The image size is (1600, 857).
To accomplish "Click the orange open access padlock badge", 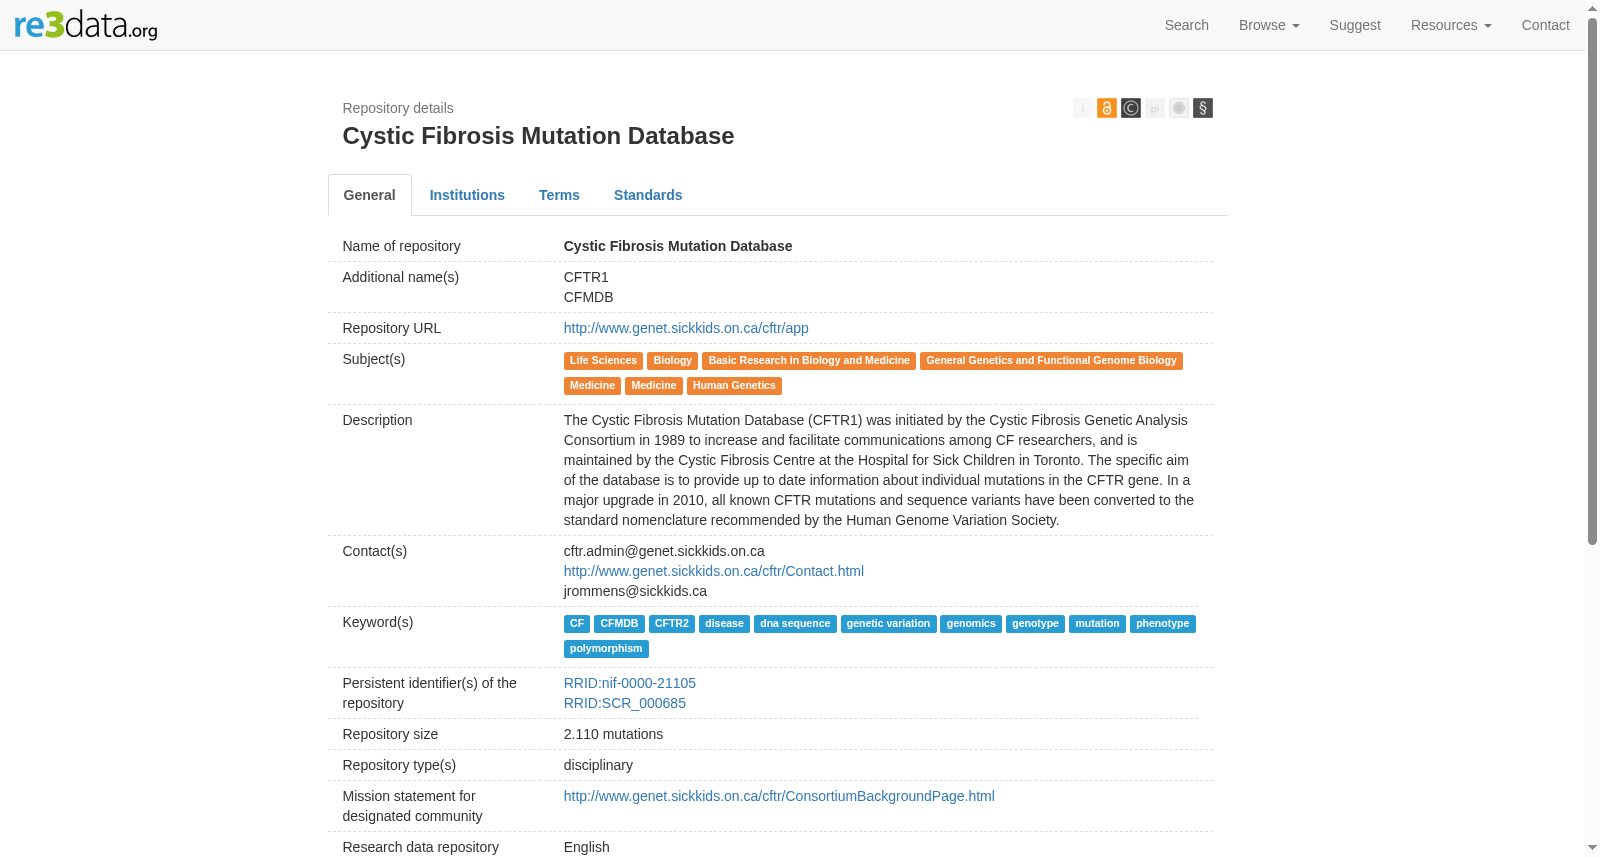I will 1106,108.
